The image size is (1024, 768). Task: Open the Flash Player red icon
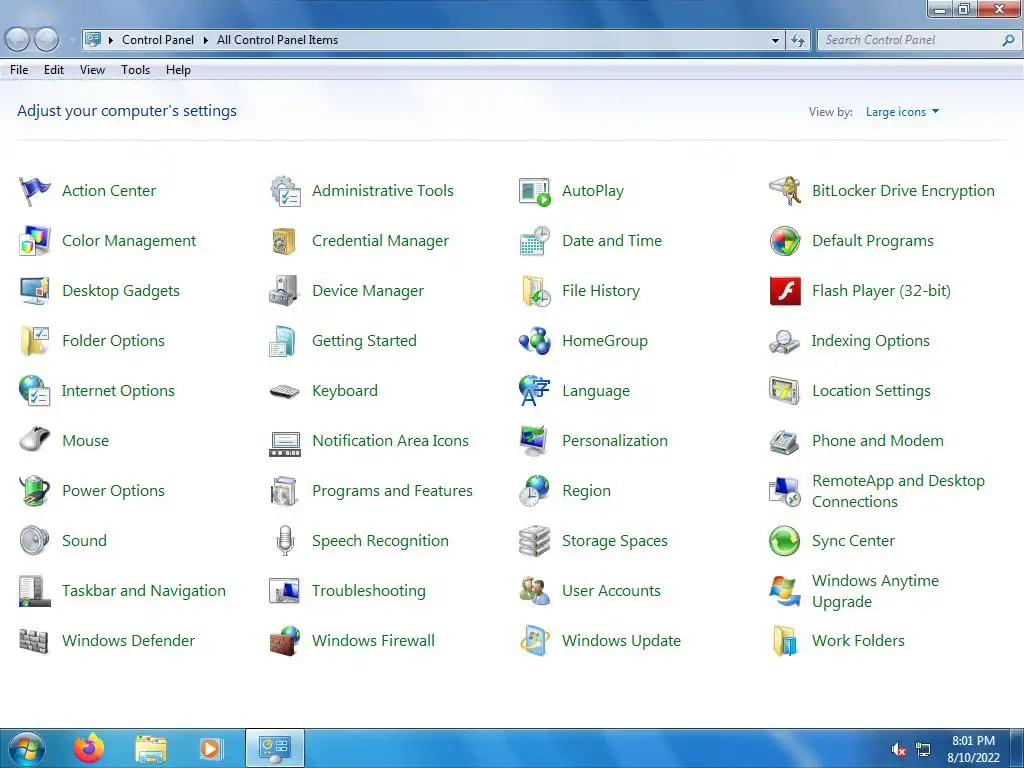(785, 291)
